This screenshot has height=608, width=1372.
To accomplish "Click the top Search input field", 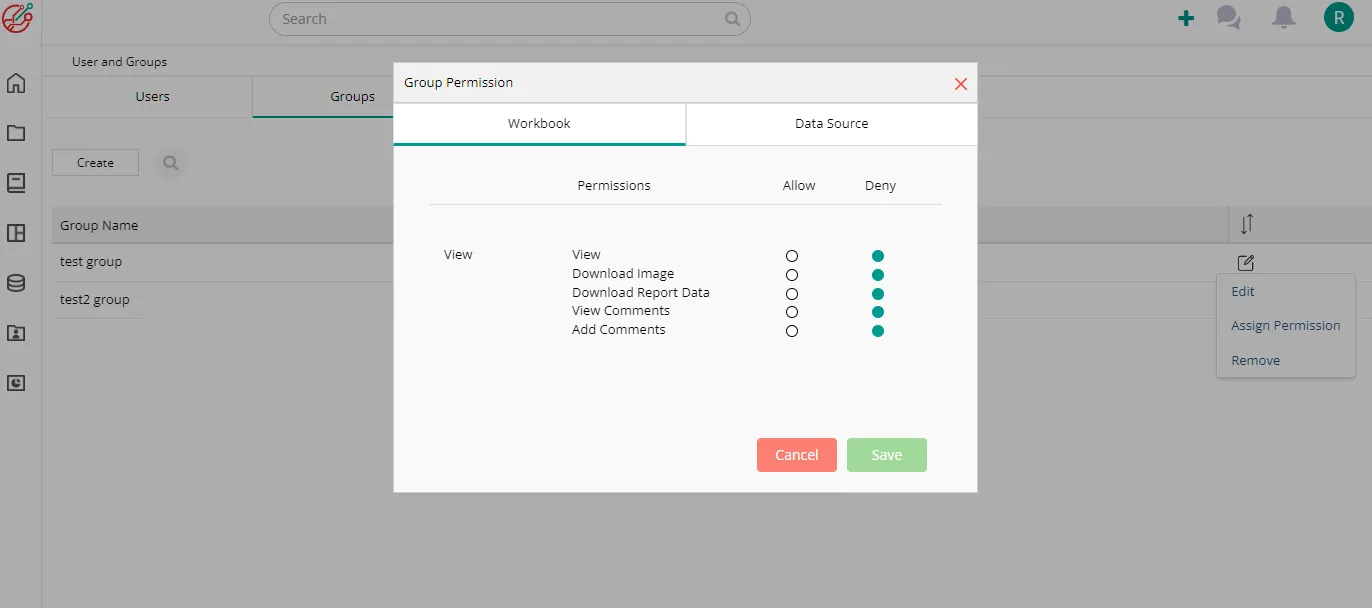I will 500,19.
